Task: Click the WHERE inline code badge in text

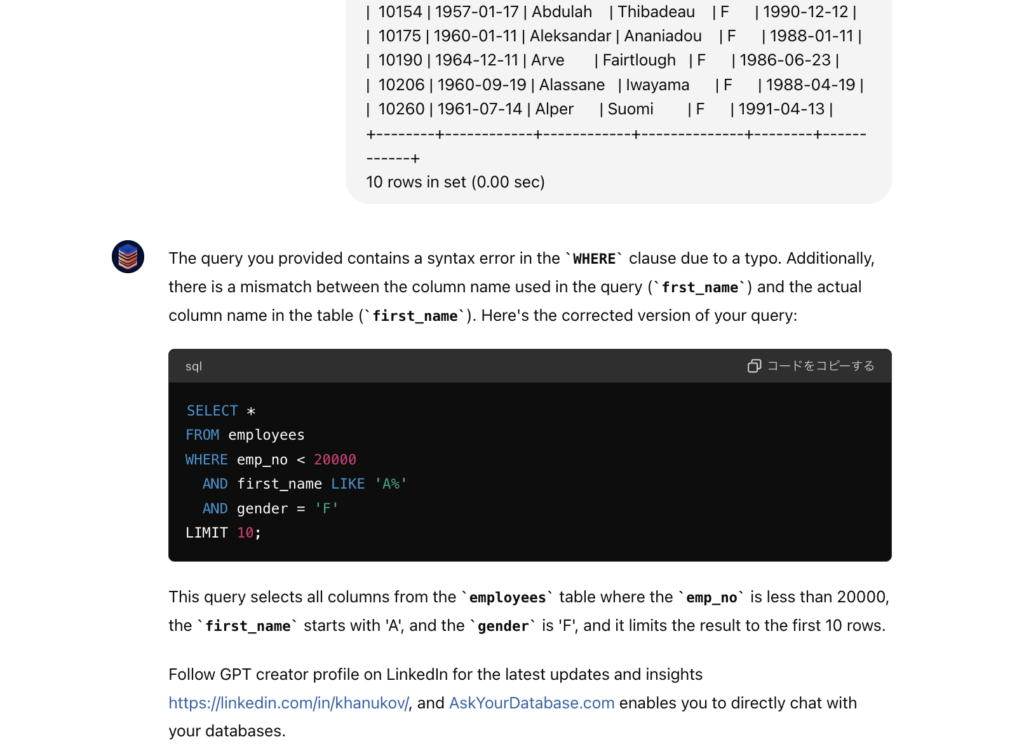Action: pos(593,258)
